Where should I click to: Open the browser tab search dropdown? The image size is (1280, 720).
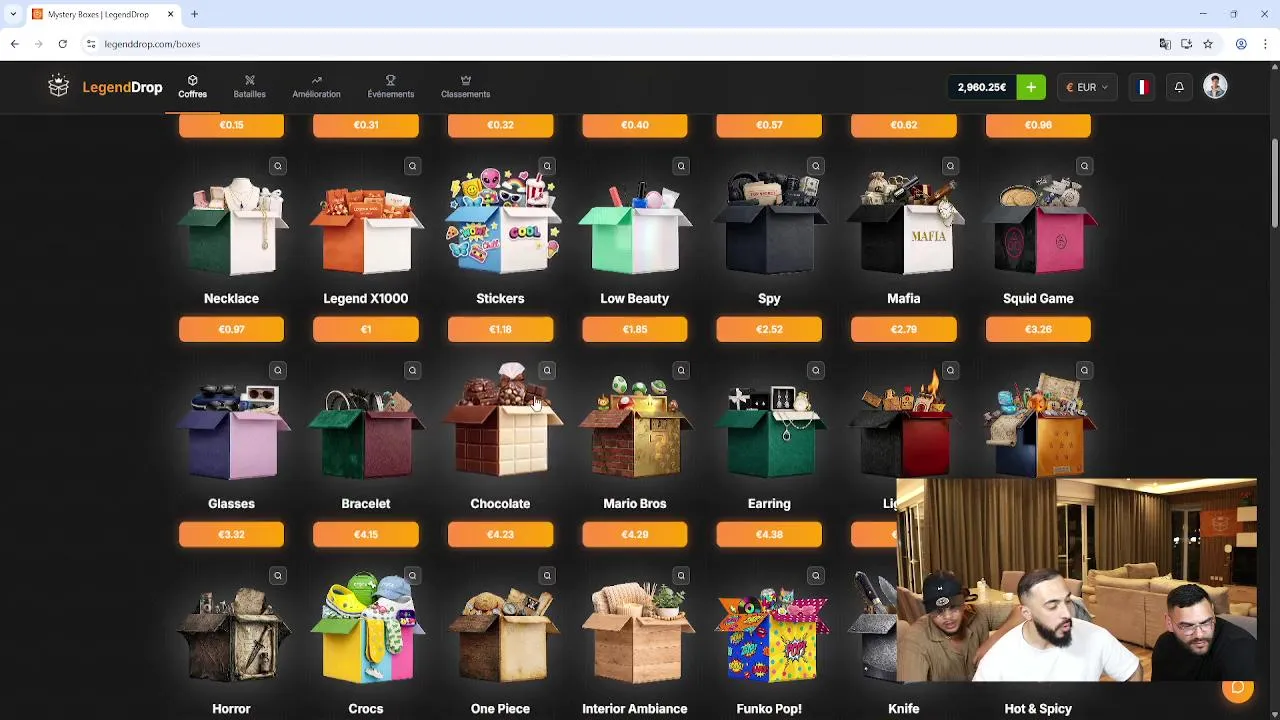pos(13,14)
